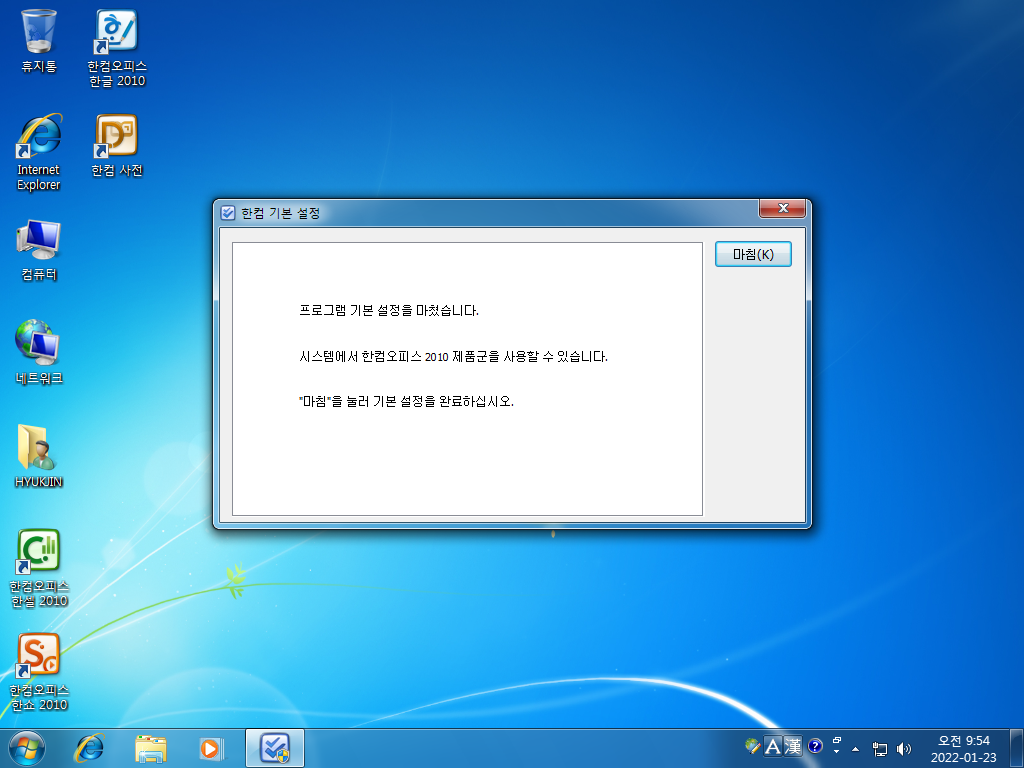Viewport: 1024px width, 768px height.
Task: Select the 한컴오피스 한셀 2010 shortcut
Action: point(39,568)
